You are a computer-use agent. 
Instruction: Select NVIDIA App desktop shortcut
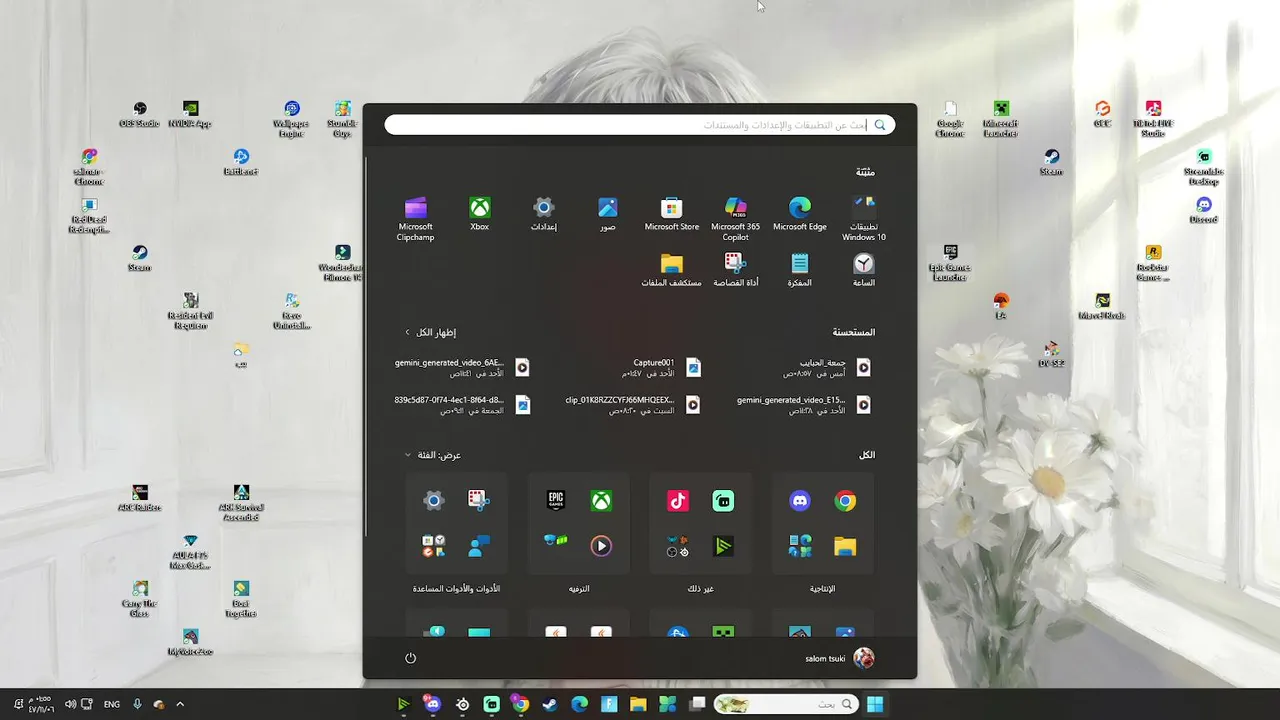190,114
